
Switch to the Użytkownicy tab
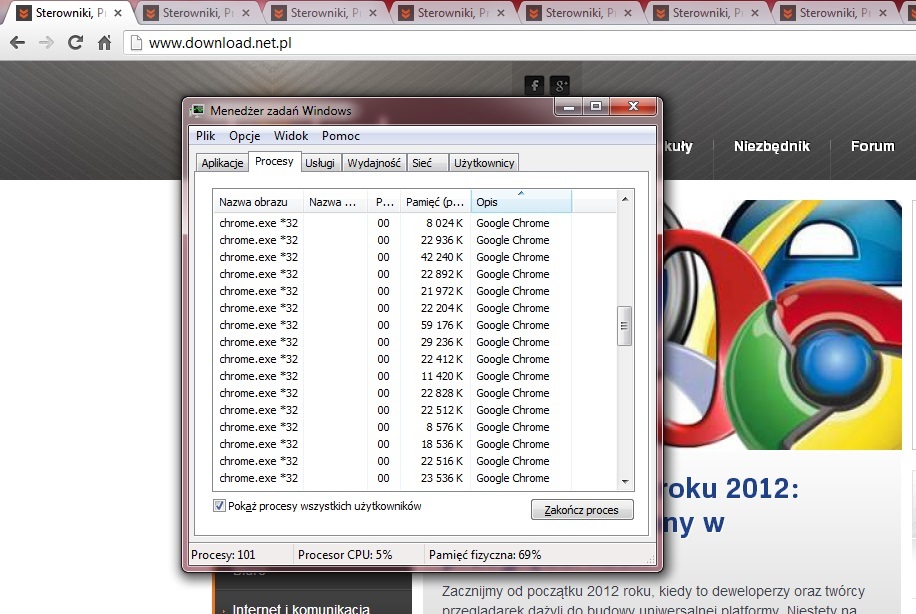(484, 163)
